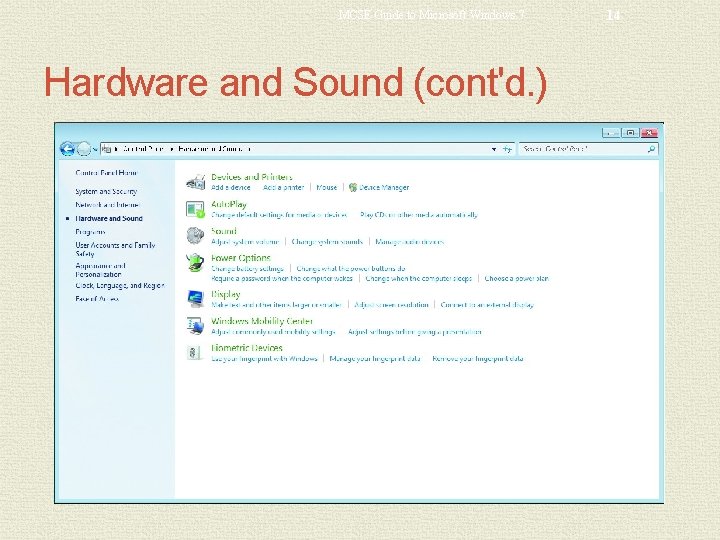Click the Biometric Devices icon
The width and height of the screenshot is (720, 540).
[x=194, y=353]
